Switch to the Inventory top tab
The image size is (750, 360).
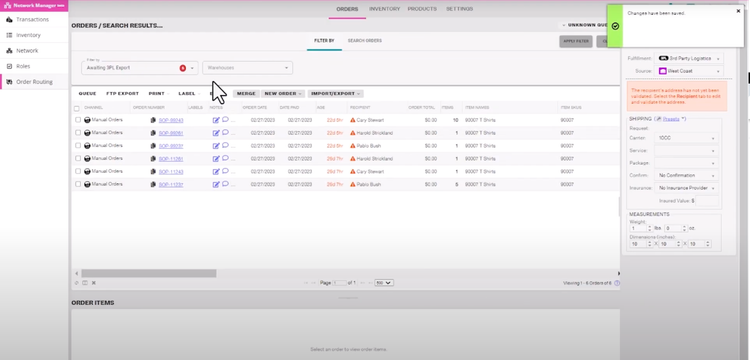(x=385, y=9)
